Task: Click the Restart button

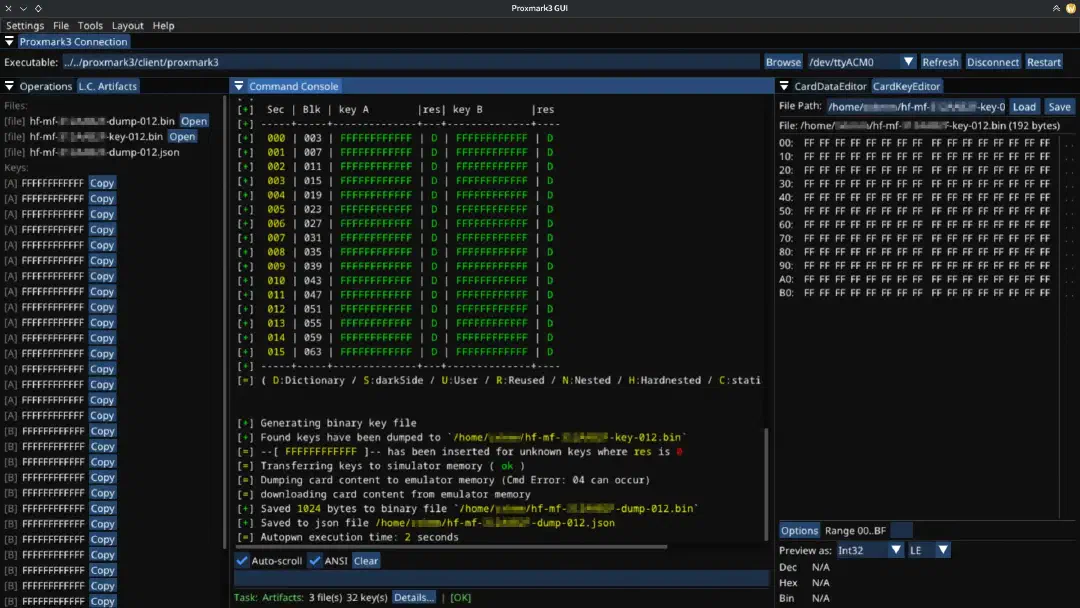Action: click(1043, 62)
